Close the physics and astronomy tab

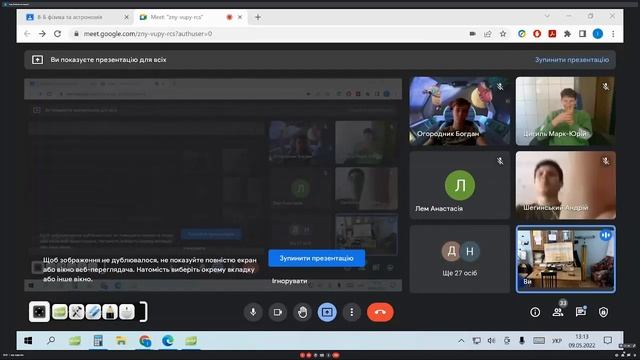(126, 17)
